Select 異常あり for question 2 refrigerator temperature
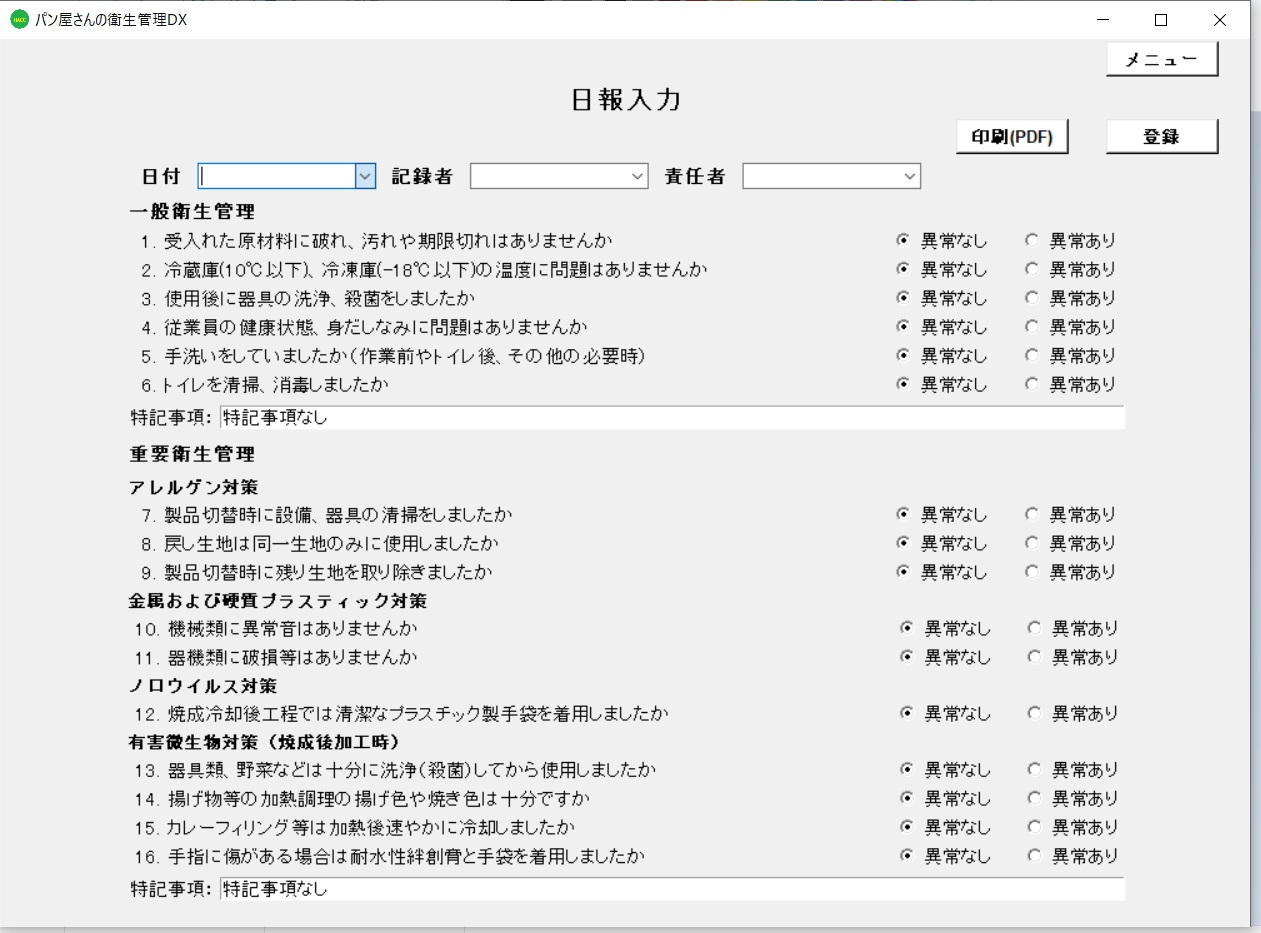 pyautogui.click(x=1031, y=269)
